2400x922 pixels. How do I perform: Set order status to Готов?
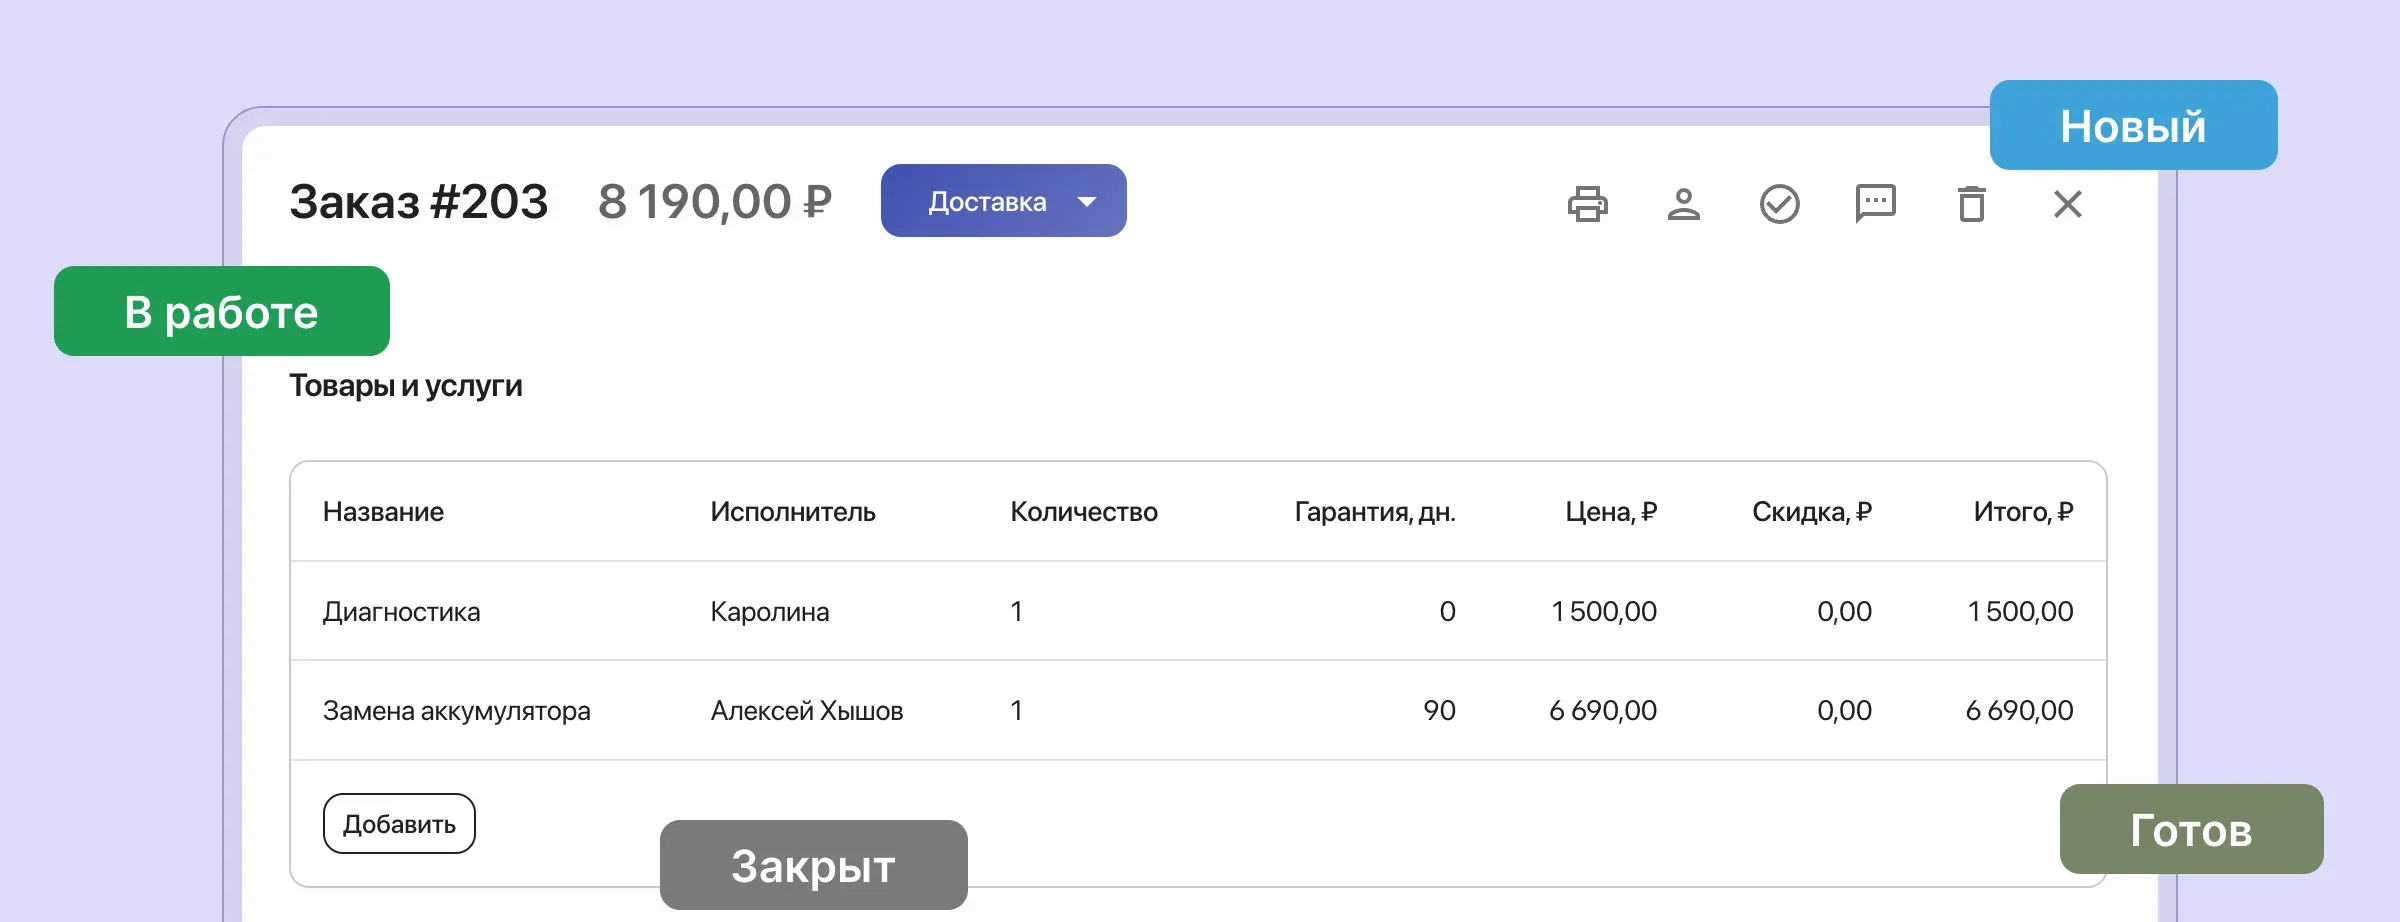click(2191, 829)
